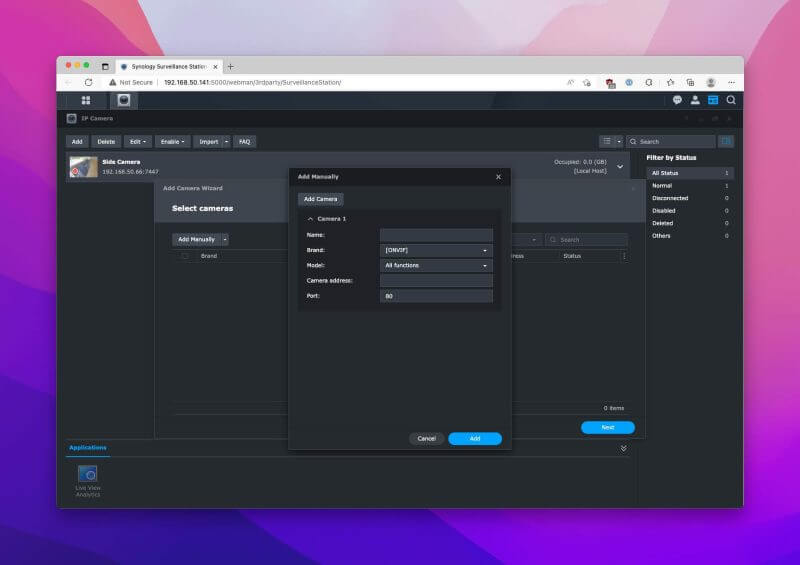Screen dimensions: 800x565
Task: Click the Side Camera thumbnail
Action: click(x=84, y=167)
